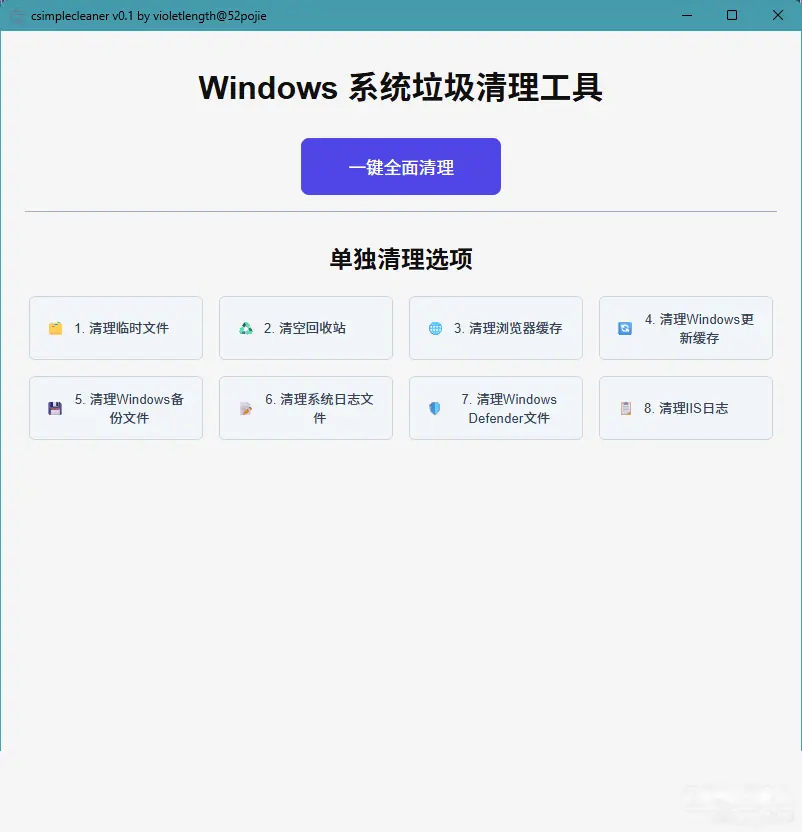Click the blue globe browser cache icon
802x832 pixels.
(435, 328)
